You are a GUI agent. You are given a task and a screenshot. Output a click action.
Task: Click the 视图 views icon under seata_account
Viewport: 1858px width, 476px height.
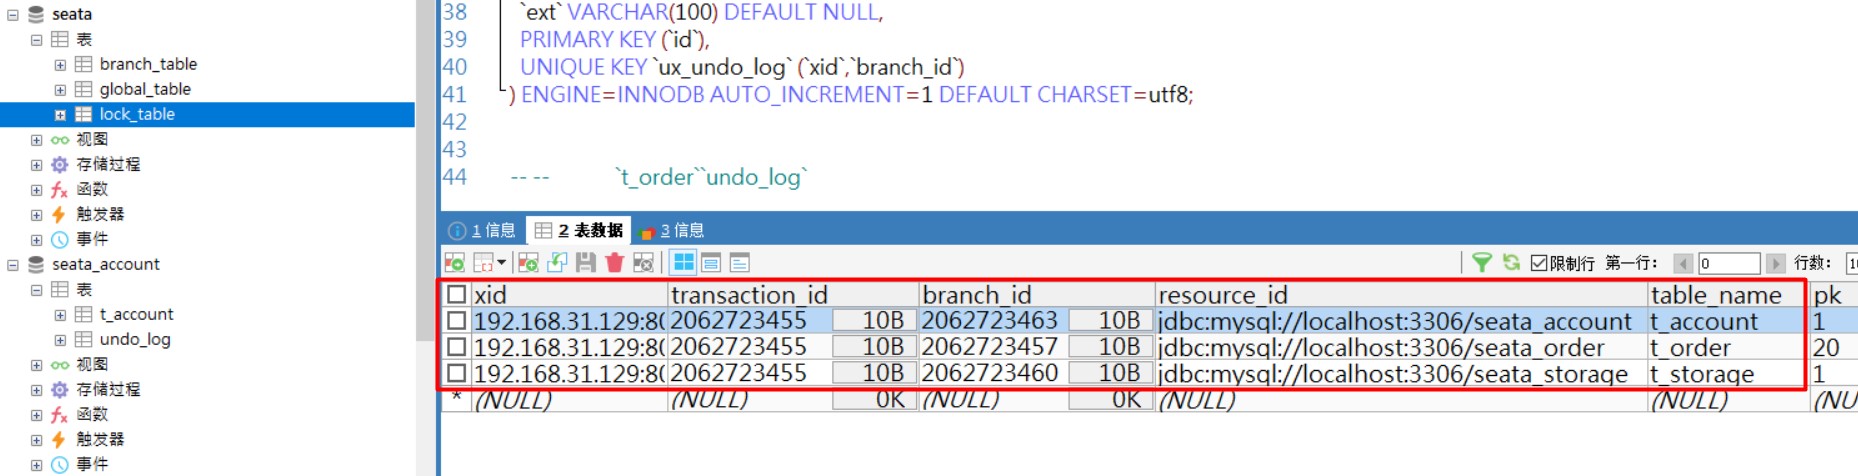[60, 364]
